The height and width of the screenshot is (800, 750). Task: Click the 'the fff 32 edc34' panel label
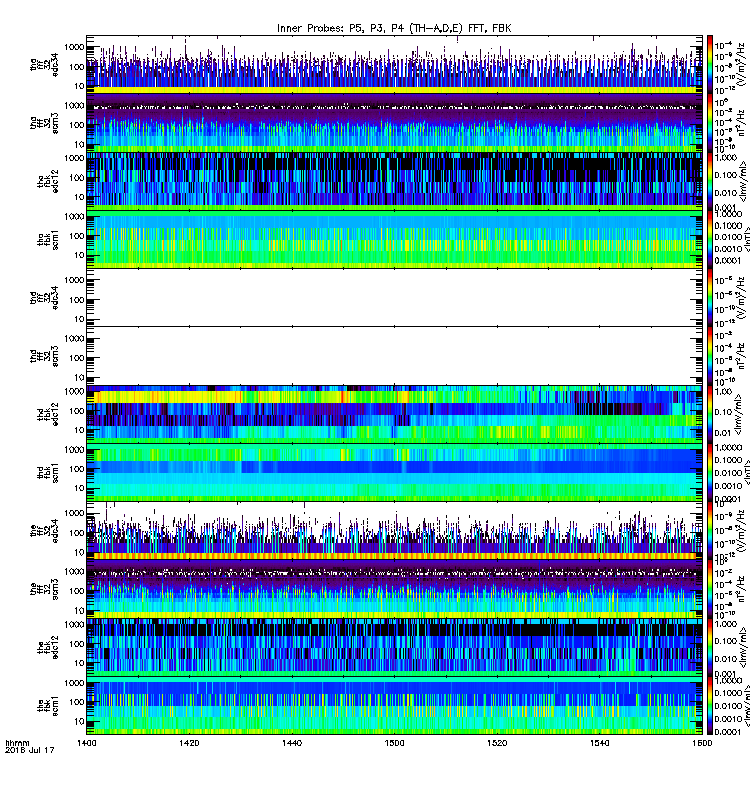[44, 531]
